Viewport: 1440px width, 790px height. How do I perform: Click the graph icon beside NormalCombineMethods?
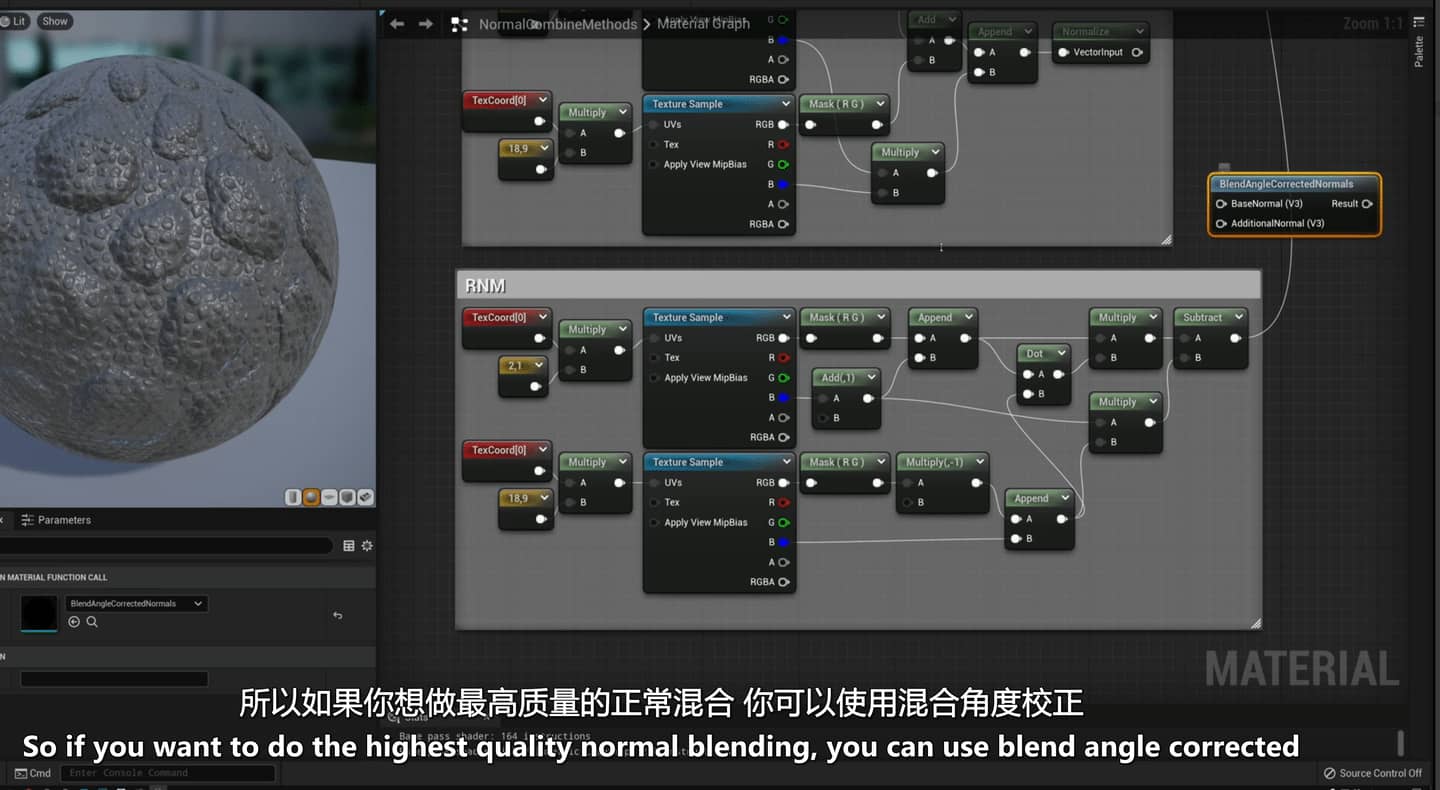click(459, 24)
